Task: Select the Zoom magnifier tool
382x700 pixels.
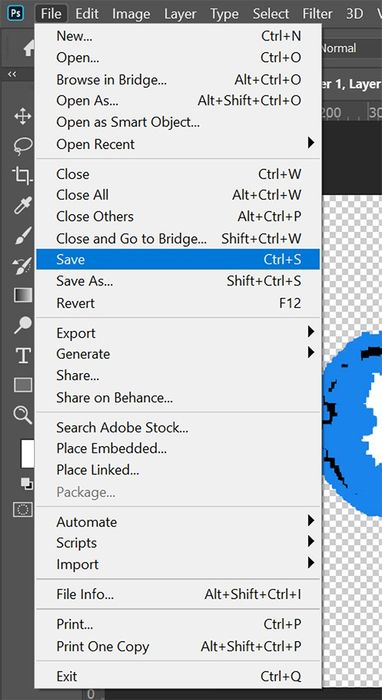Action: (23, 415)
